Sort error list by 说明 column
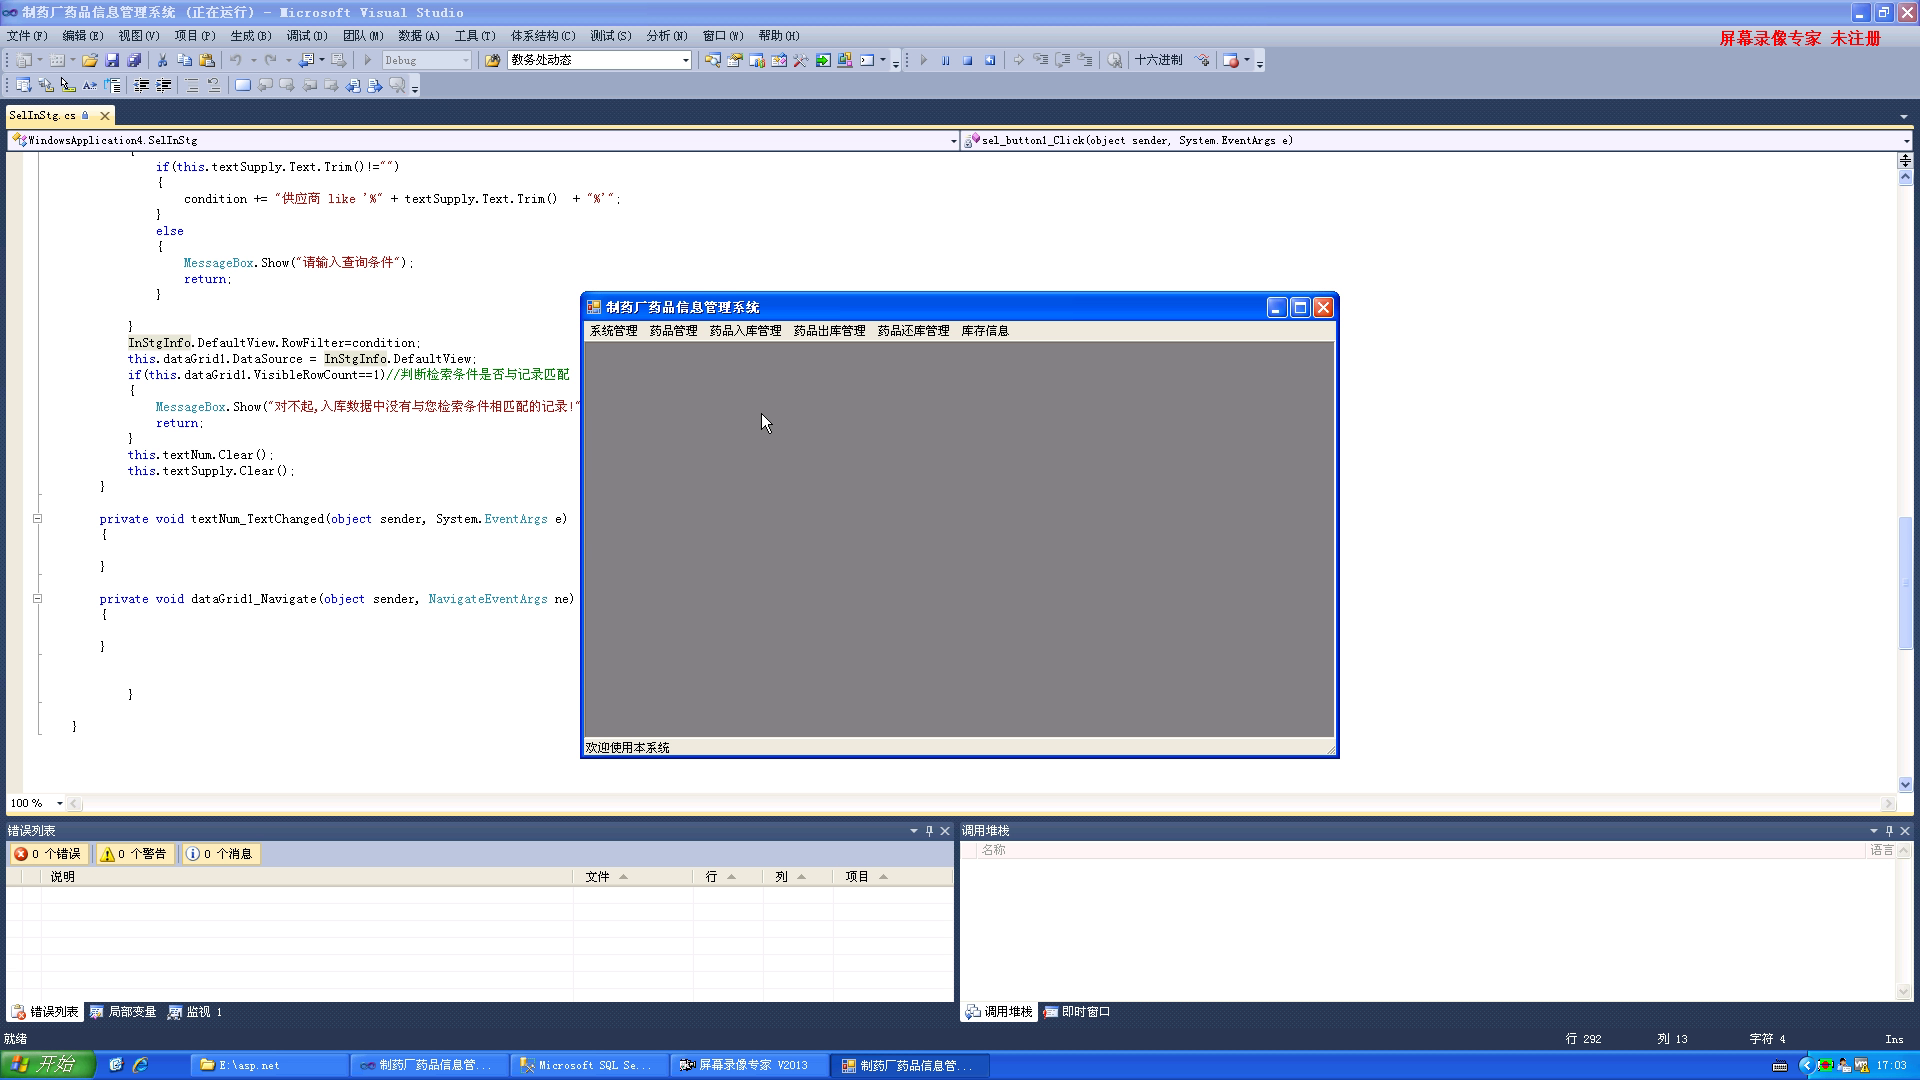The width and height of the screenshot is (1920, 1080). click(307, 877)
